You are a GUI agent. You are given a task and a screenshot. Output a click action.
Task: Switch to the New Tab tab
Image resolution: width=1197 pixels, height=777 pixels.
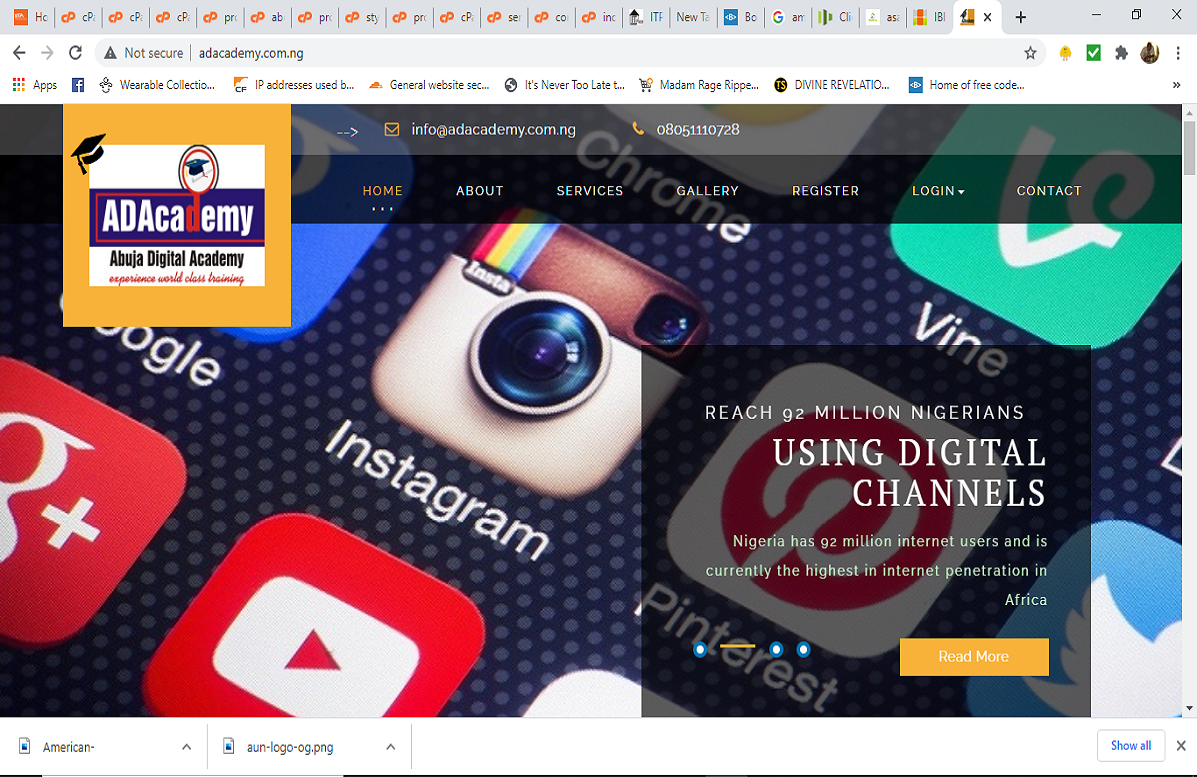[693, 17]
